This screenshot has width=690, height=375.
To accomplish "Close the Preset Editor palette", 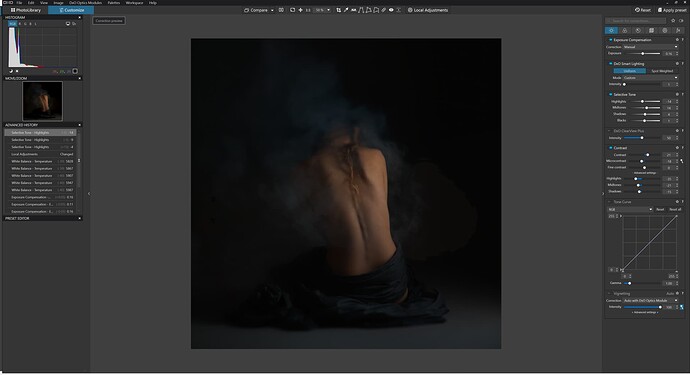I will tap(80, 218).
